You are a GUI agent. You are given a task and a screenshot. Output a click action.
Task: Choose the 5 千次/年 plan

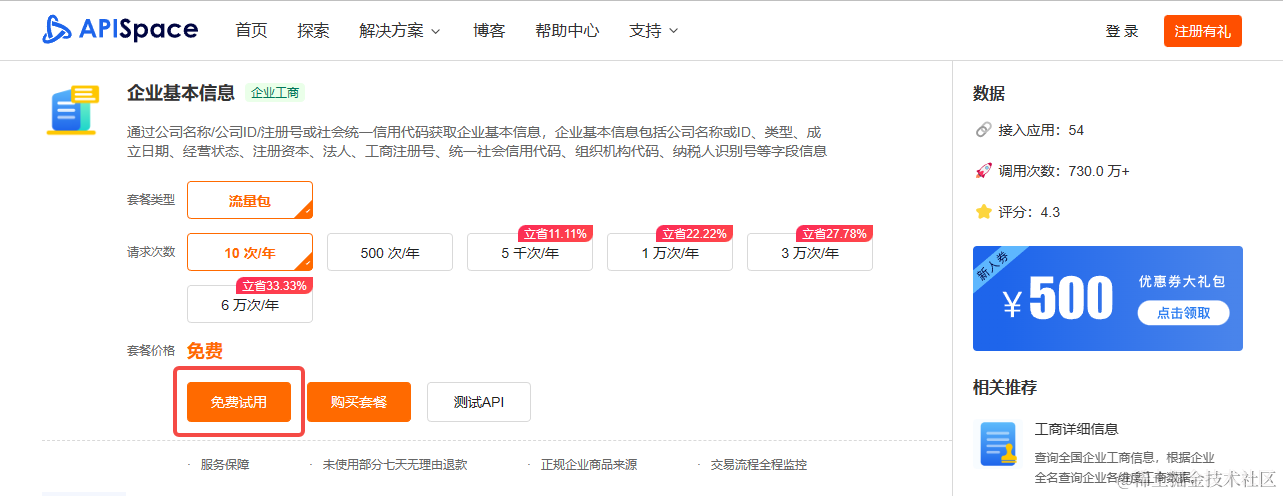(530, 252)
